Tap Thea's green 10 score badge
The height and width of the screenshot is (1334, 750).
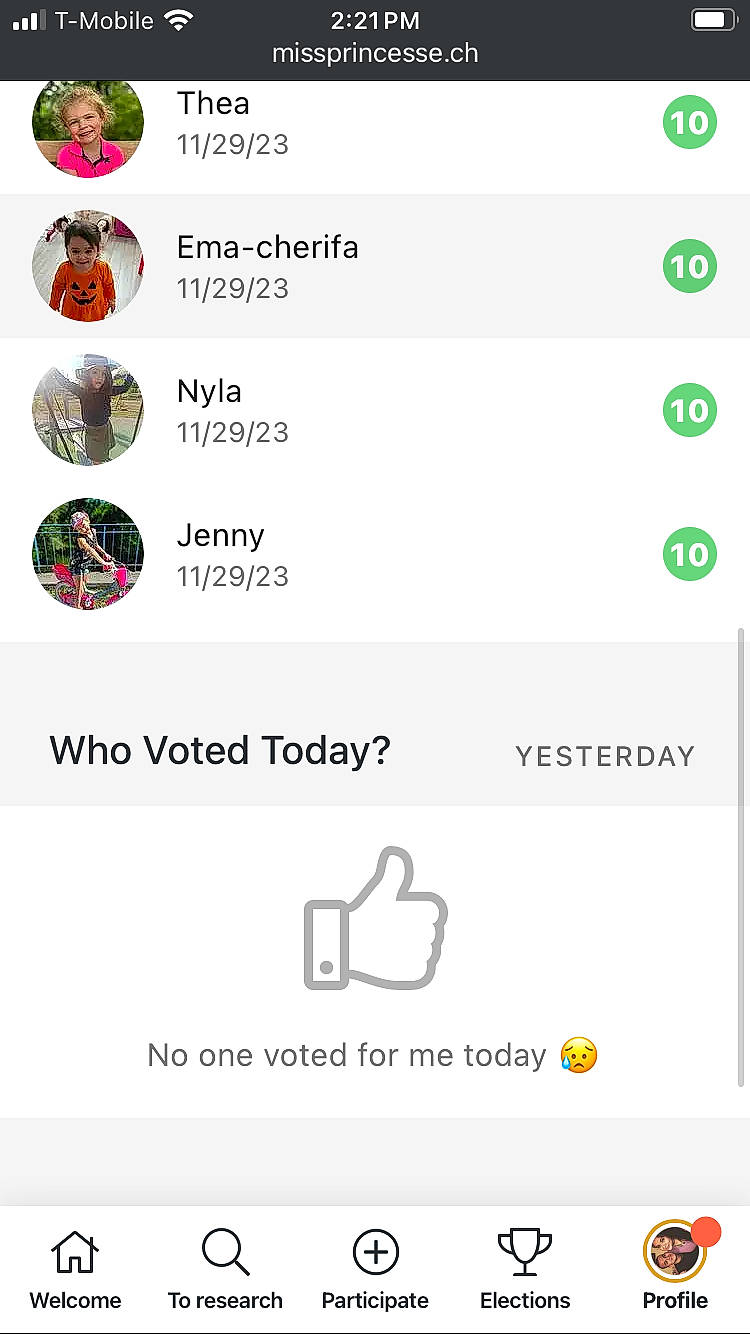coord(689,123)
